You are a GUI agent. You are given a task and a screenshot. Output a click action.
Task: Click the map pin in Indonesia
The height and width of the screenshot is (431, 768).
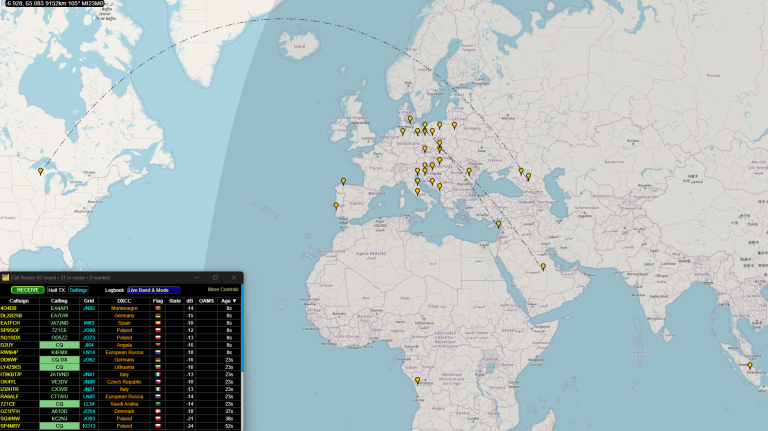(750, 365)
